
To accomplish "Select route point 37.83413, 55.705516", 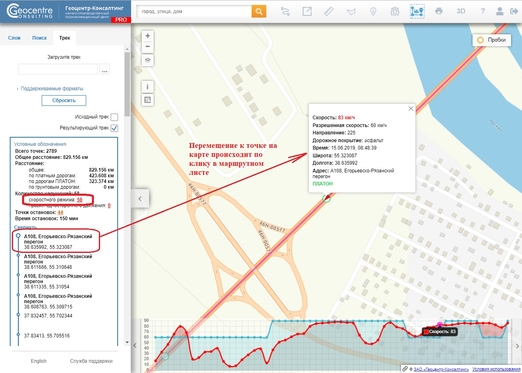I will tap(47, 336).
